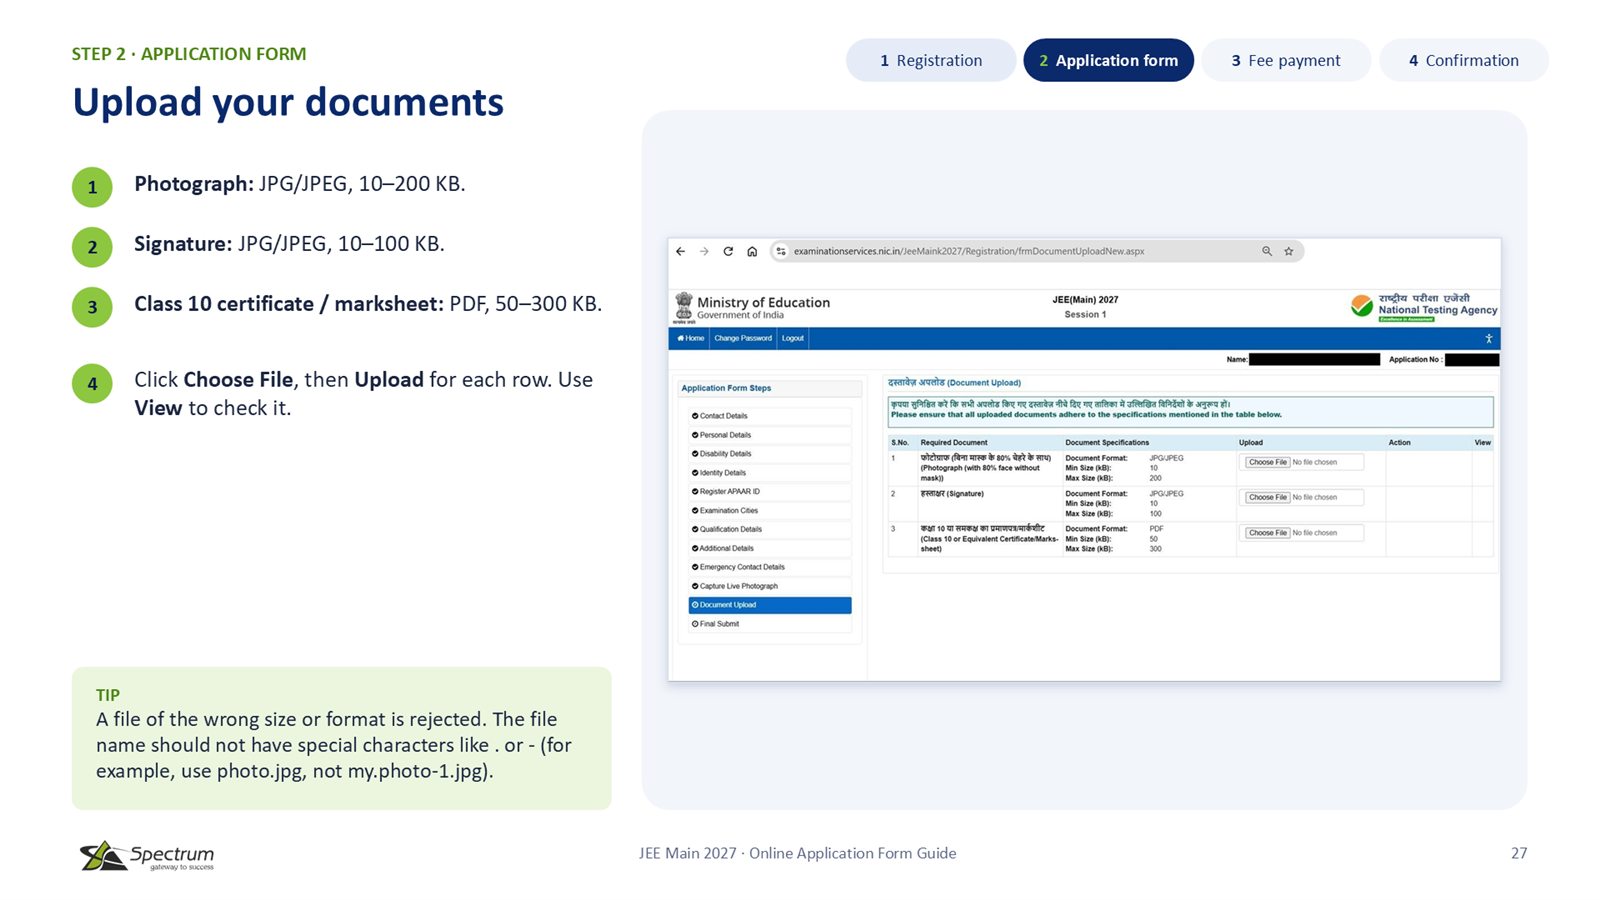Click the browser forward arrow
1600x900 pixels.
tap(704, 252)
